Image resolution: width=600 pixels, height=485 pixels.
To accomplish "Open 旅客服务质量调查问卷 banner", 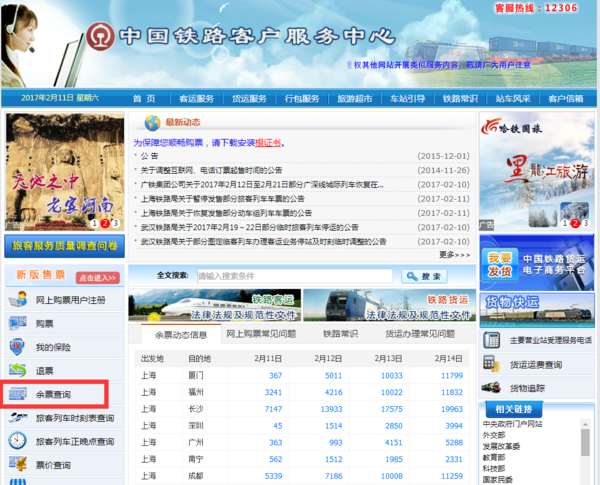I will [64, 246].
